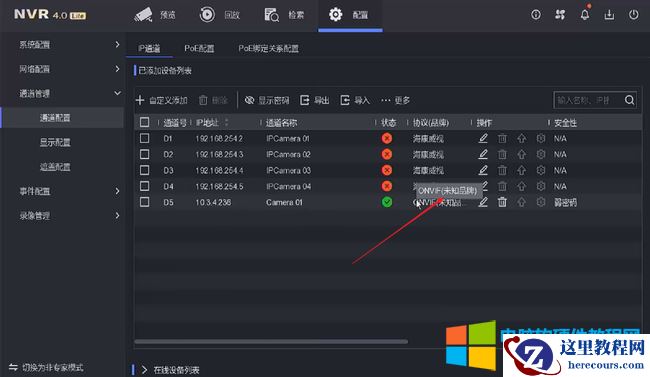
Task: Open settings gear for D3 row
Action: [541, 170]
